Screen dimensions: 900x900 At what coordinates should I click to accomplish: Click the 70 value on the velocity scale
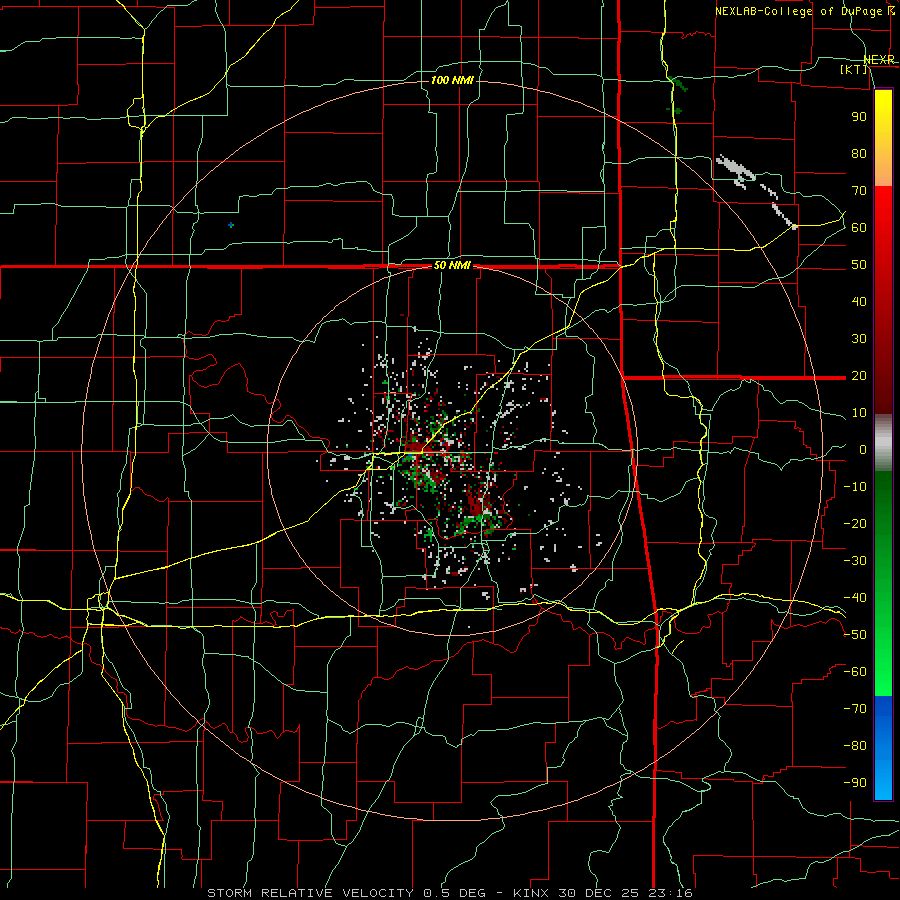tap(859, 191)
